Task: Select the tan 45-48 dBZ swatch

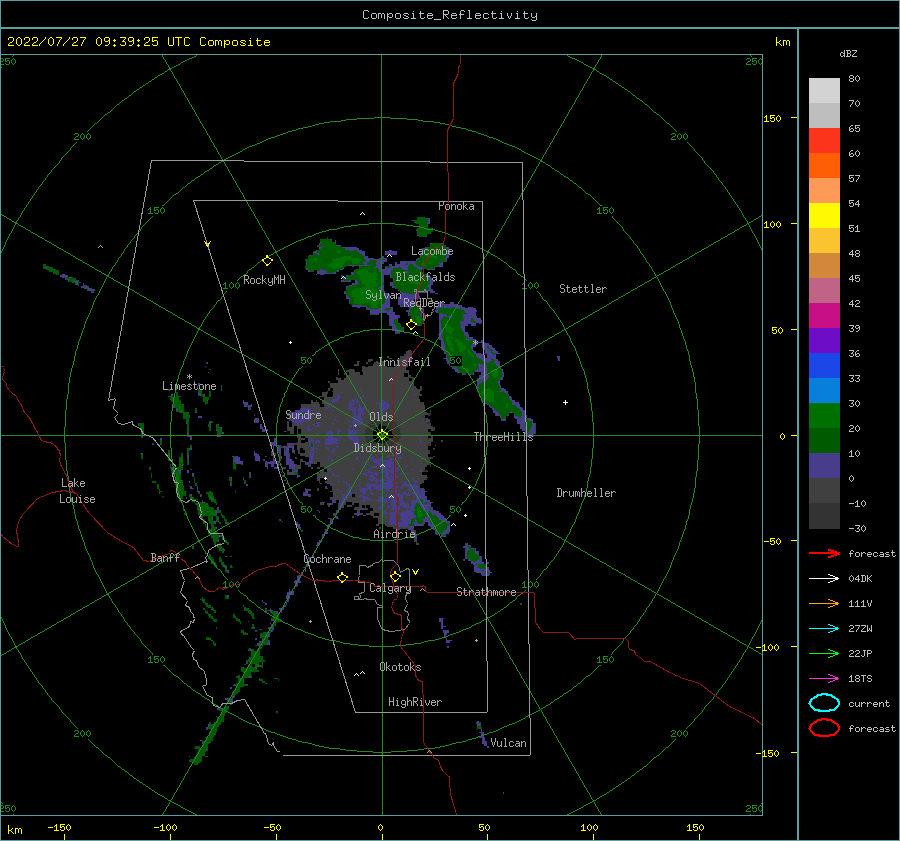Action: [x=824, y=265]
